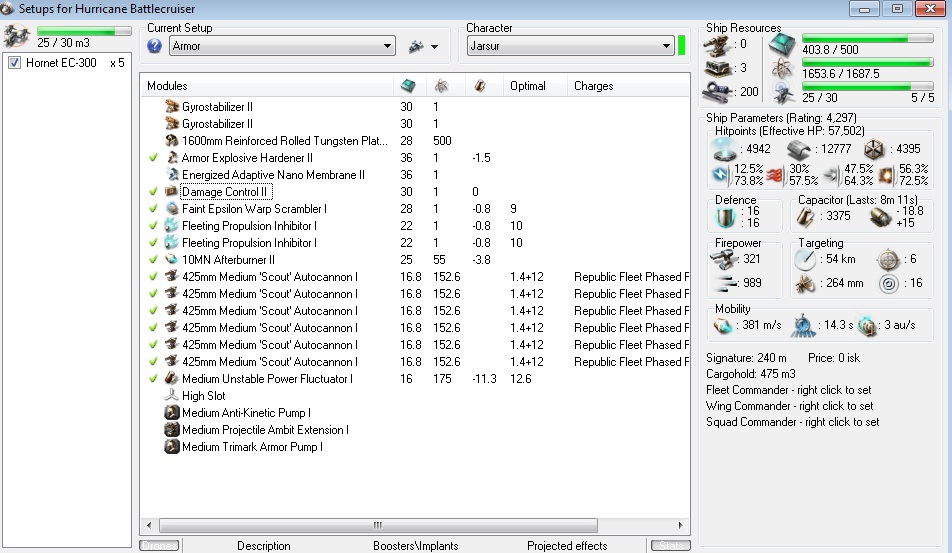This screenshot has width=952, height=553.
Task: Click the Defence shield icon
Action: [x=725, y=217]
